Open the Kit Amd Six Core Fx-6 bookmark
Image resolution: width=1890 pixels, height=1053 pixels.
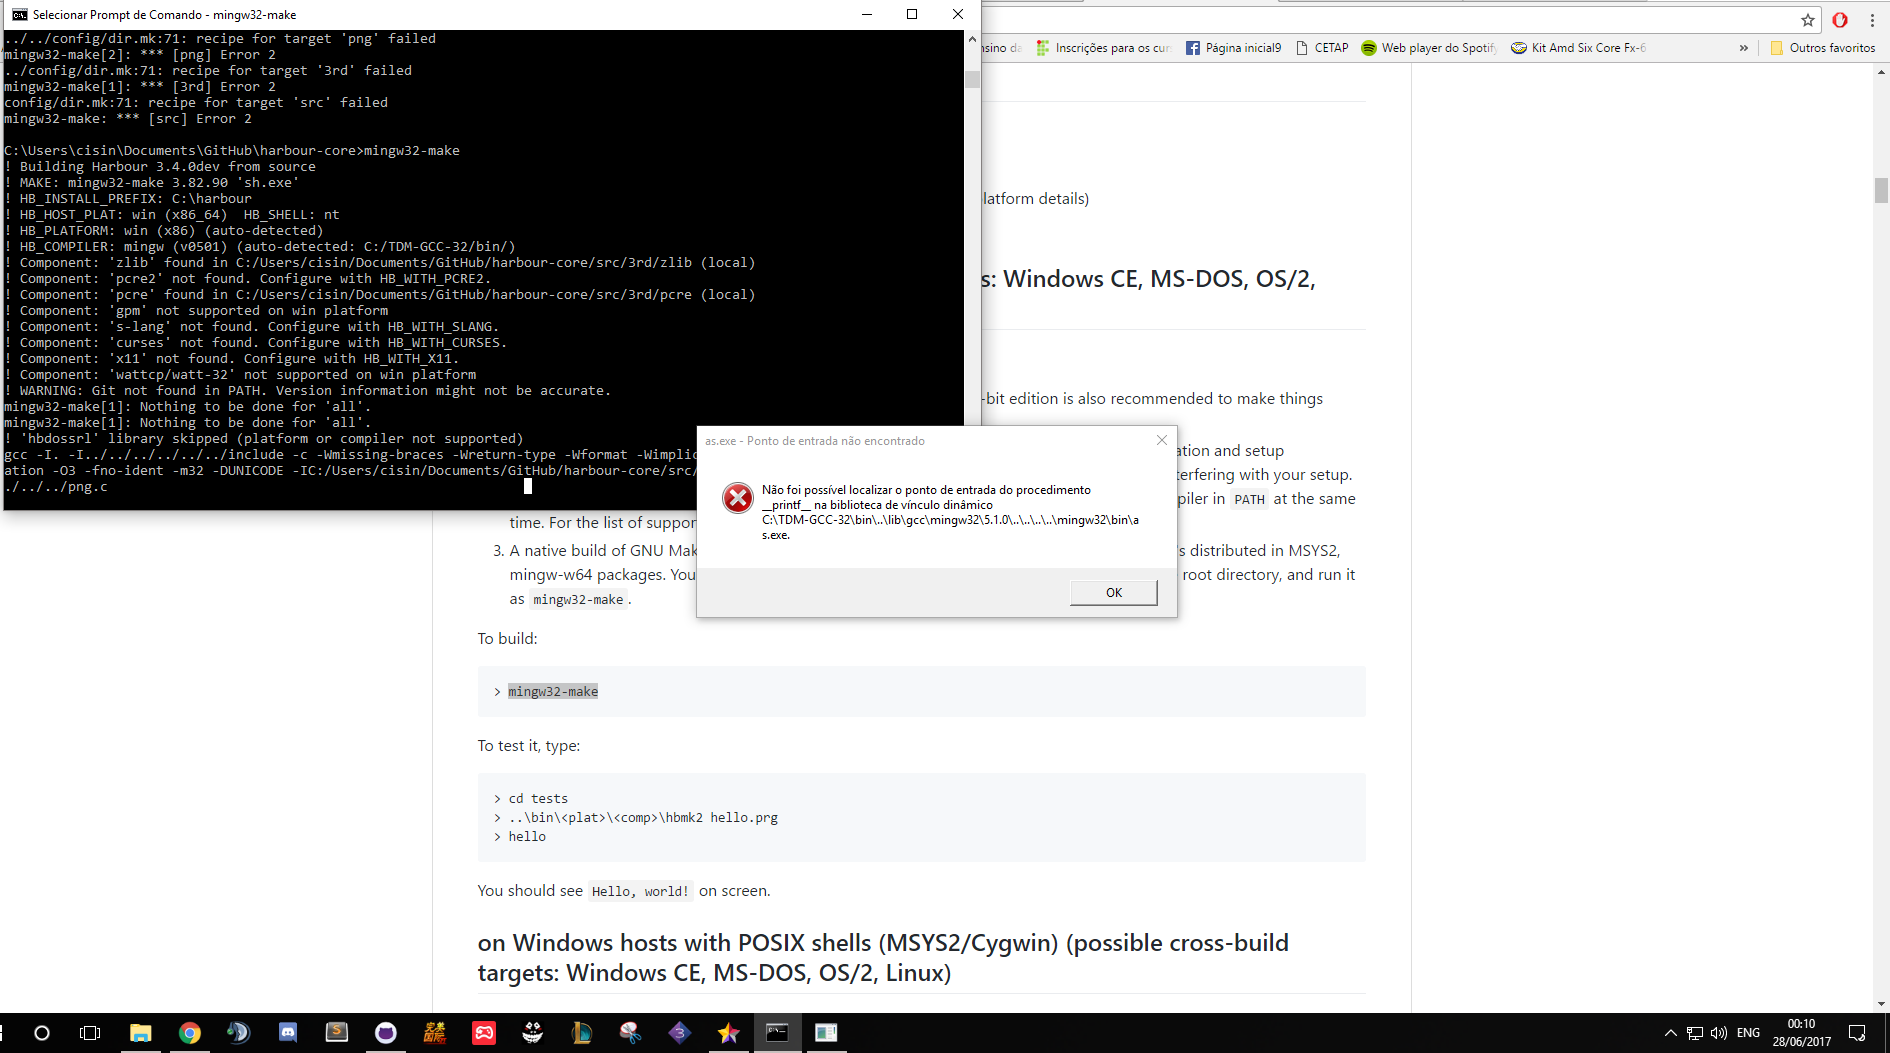pyautogui.click(x=1579, y=48)
